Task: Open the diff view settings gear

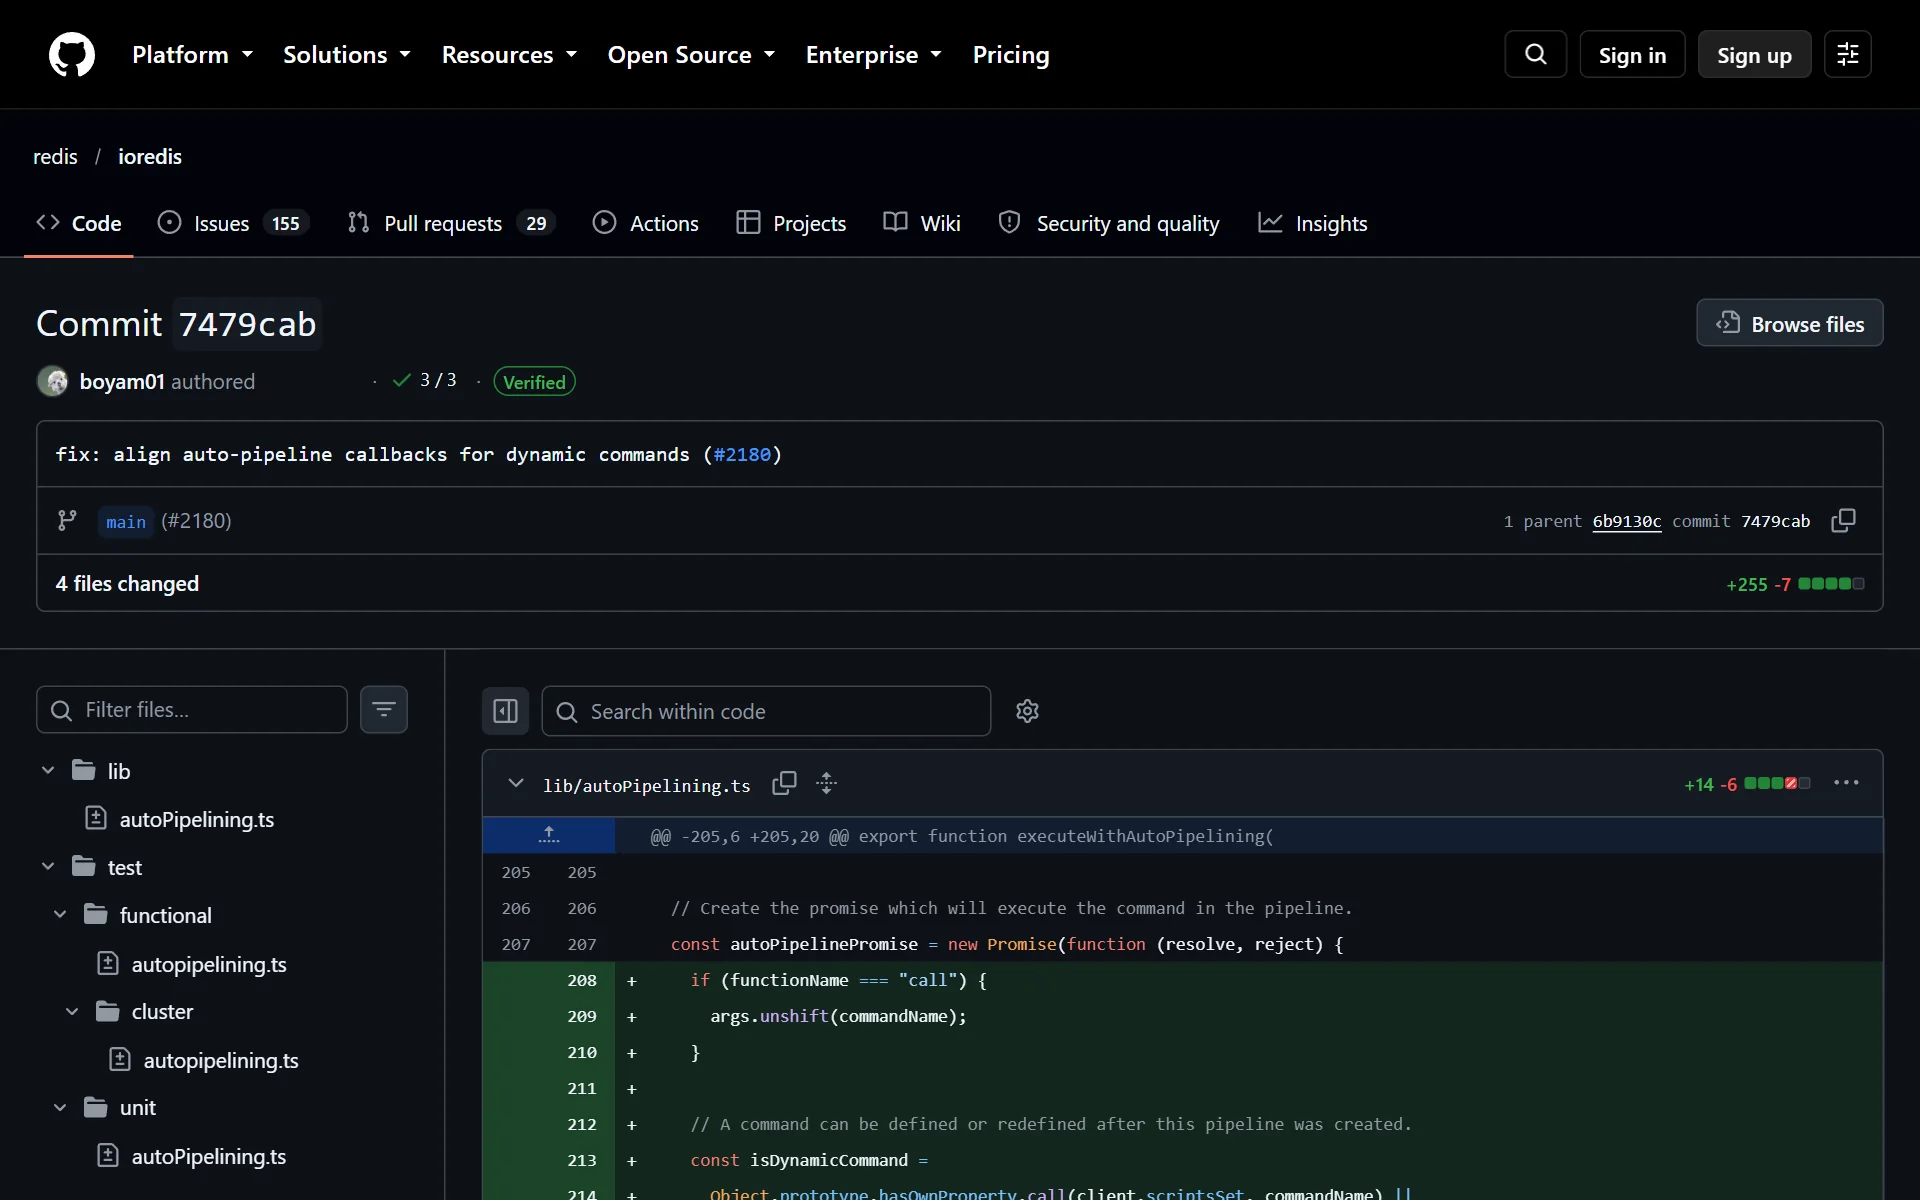Action: pos(1028,711)
